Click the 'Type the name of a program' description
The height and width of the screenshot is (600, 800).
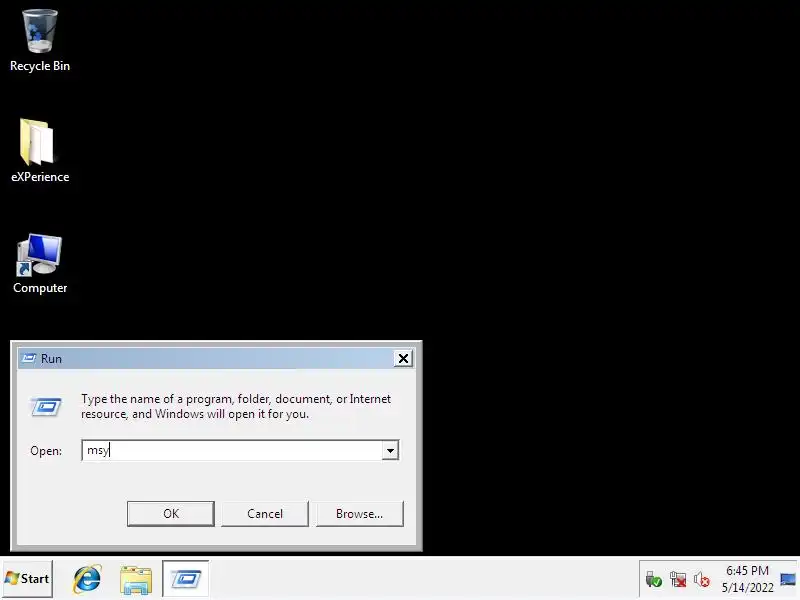click(236, 406)
